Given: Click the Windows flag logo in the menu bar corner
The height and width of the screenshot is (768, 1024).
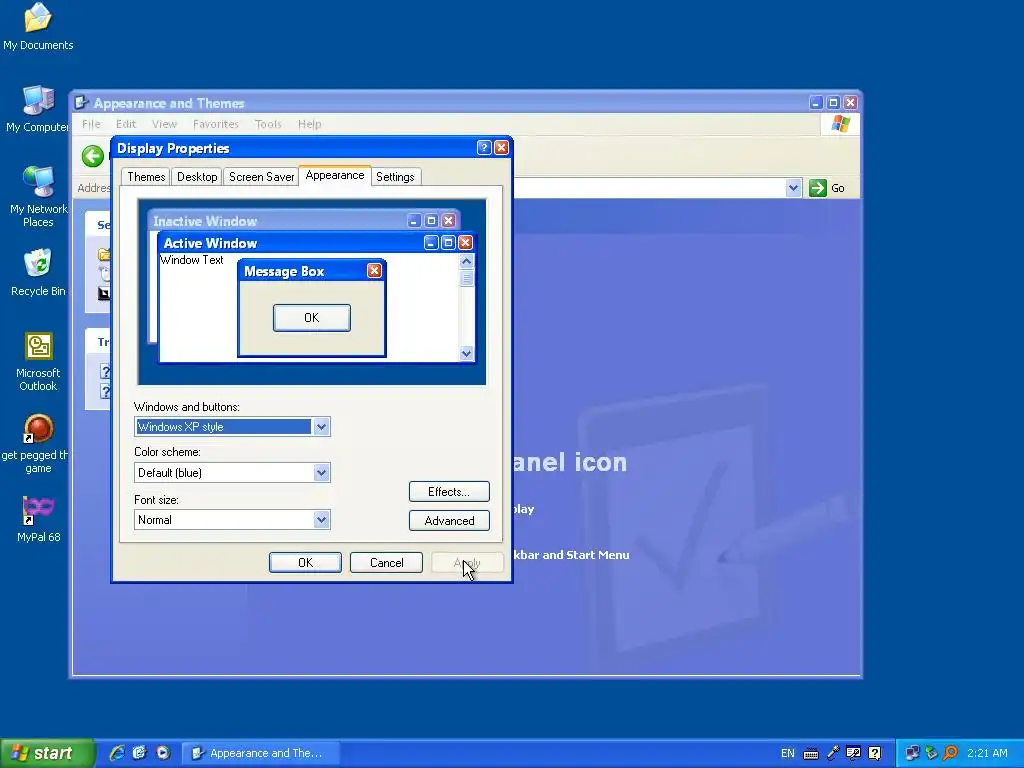Looking at the screenshot, I should click(840, 124).
